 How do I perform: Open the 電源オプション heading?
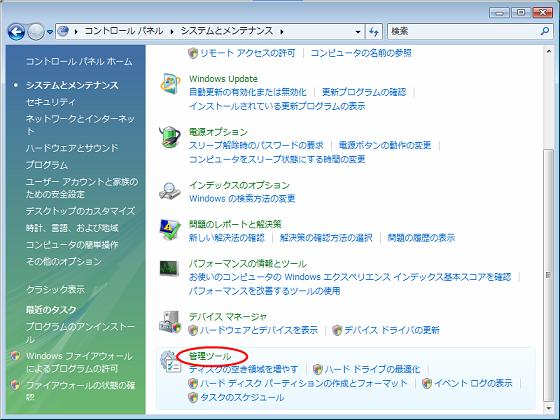click(218, 132)
